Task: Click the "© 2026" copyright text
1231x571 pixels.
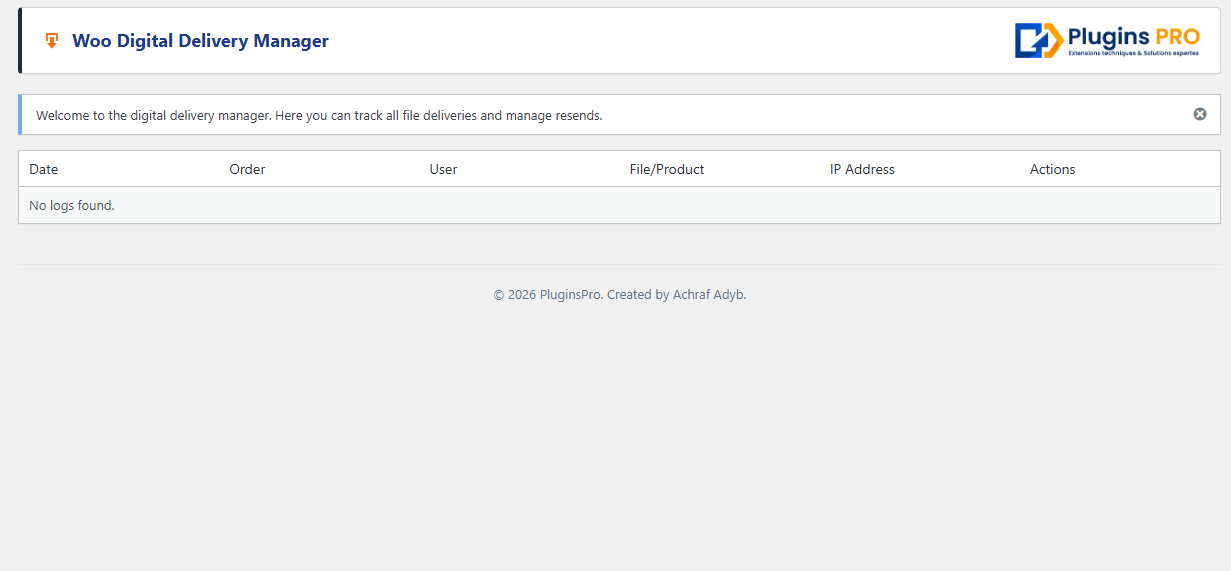Action: (x=514, y=295)
